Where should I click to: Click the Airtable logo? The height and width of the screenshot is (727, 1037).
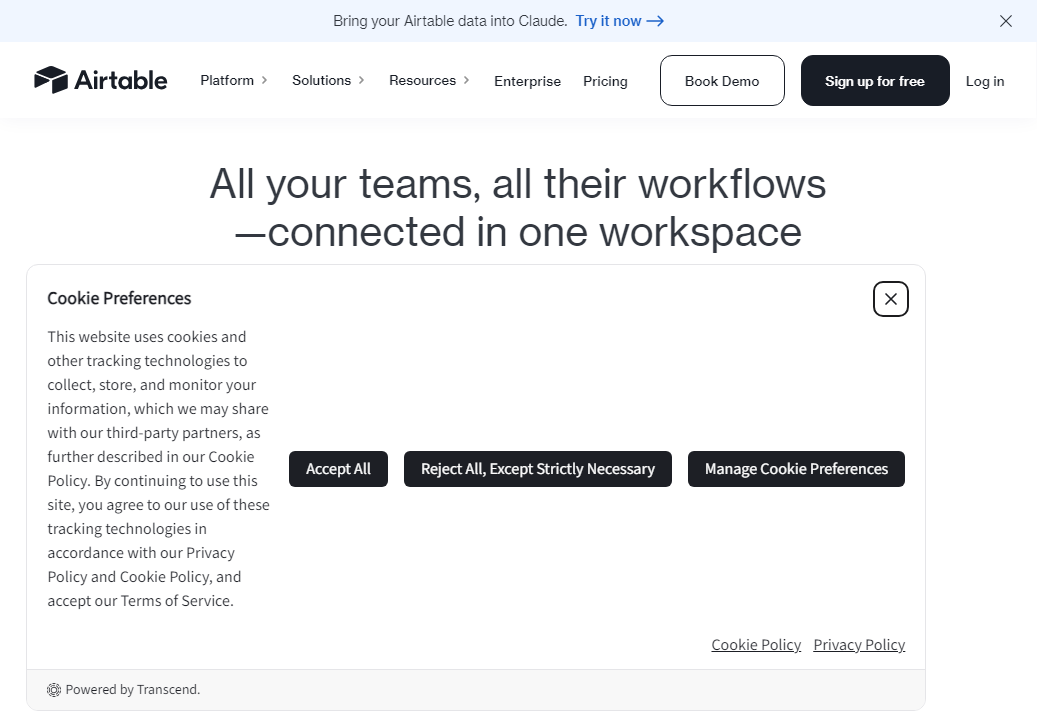pyautogui.click(x=101, y=80)
